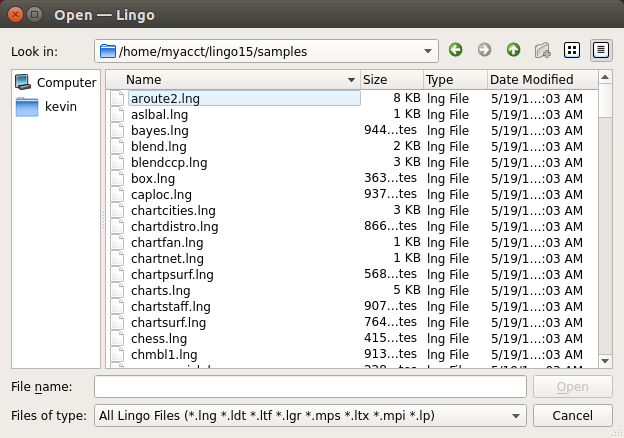
Task: Select the file chartsurf.lng
Action: [x=169, y=323]
